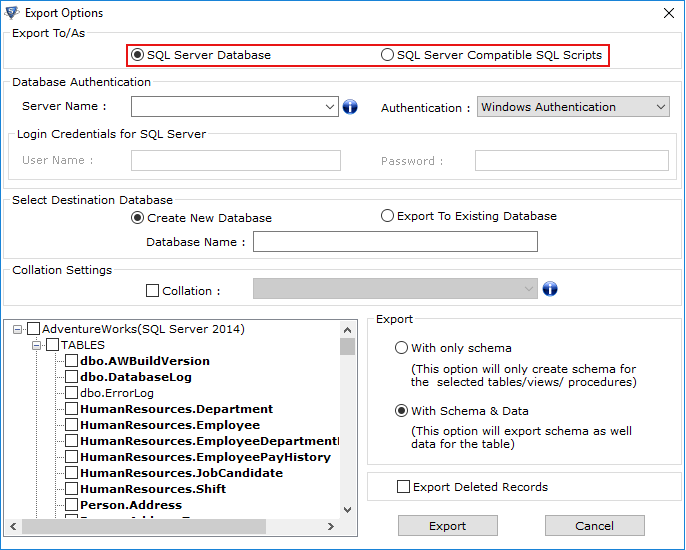Close the Export Options dialog
The width and height of the screenshot is (686, 550).
click(668, 13)
